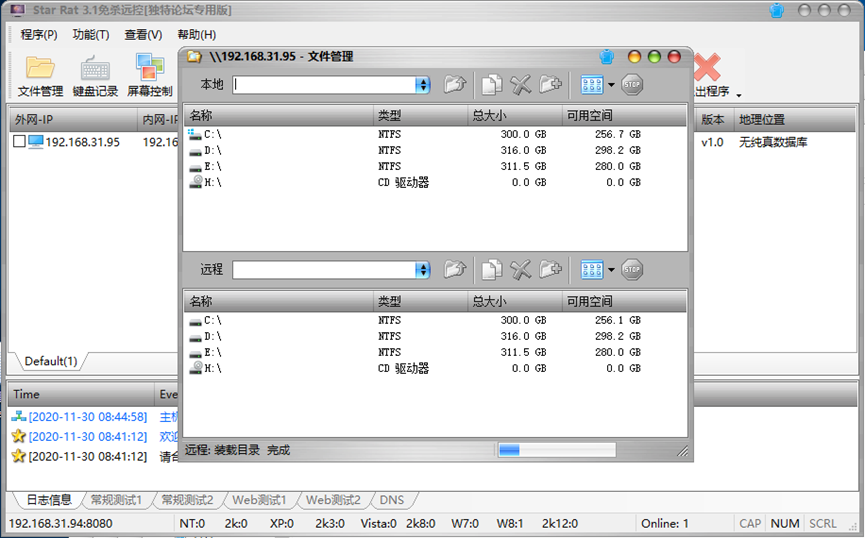Click remote pane up-folder icon

pyautogui.click(x=455, y=269)
